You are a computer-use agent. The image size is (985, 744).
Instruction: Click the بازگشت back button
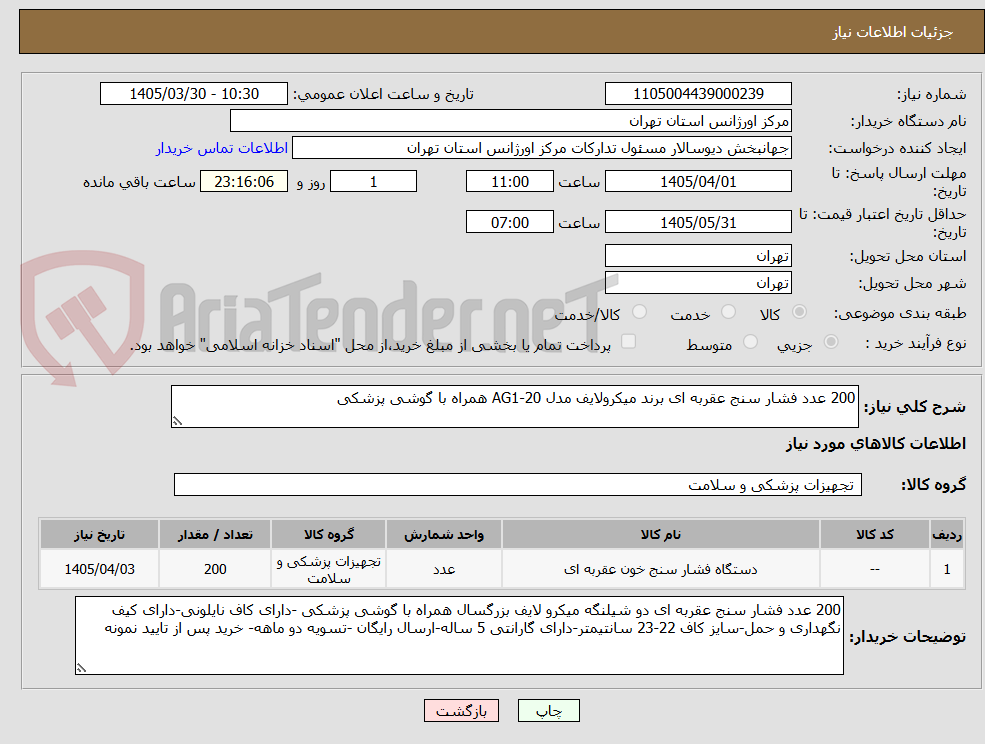tap(461, 711)
